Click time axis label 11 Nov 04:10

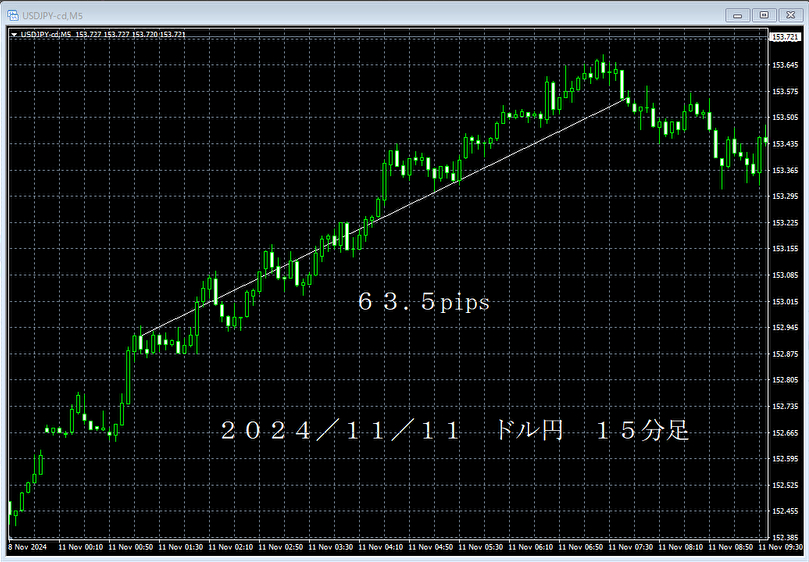(x=381, y=547)
